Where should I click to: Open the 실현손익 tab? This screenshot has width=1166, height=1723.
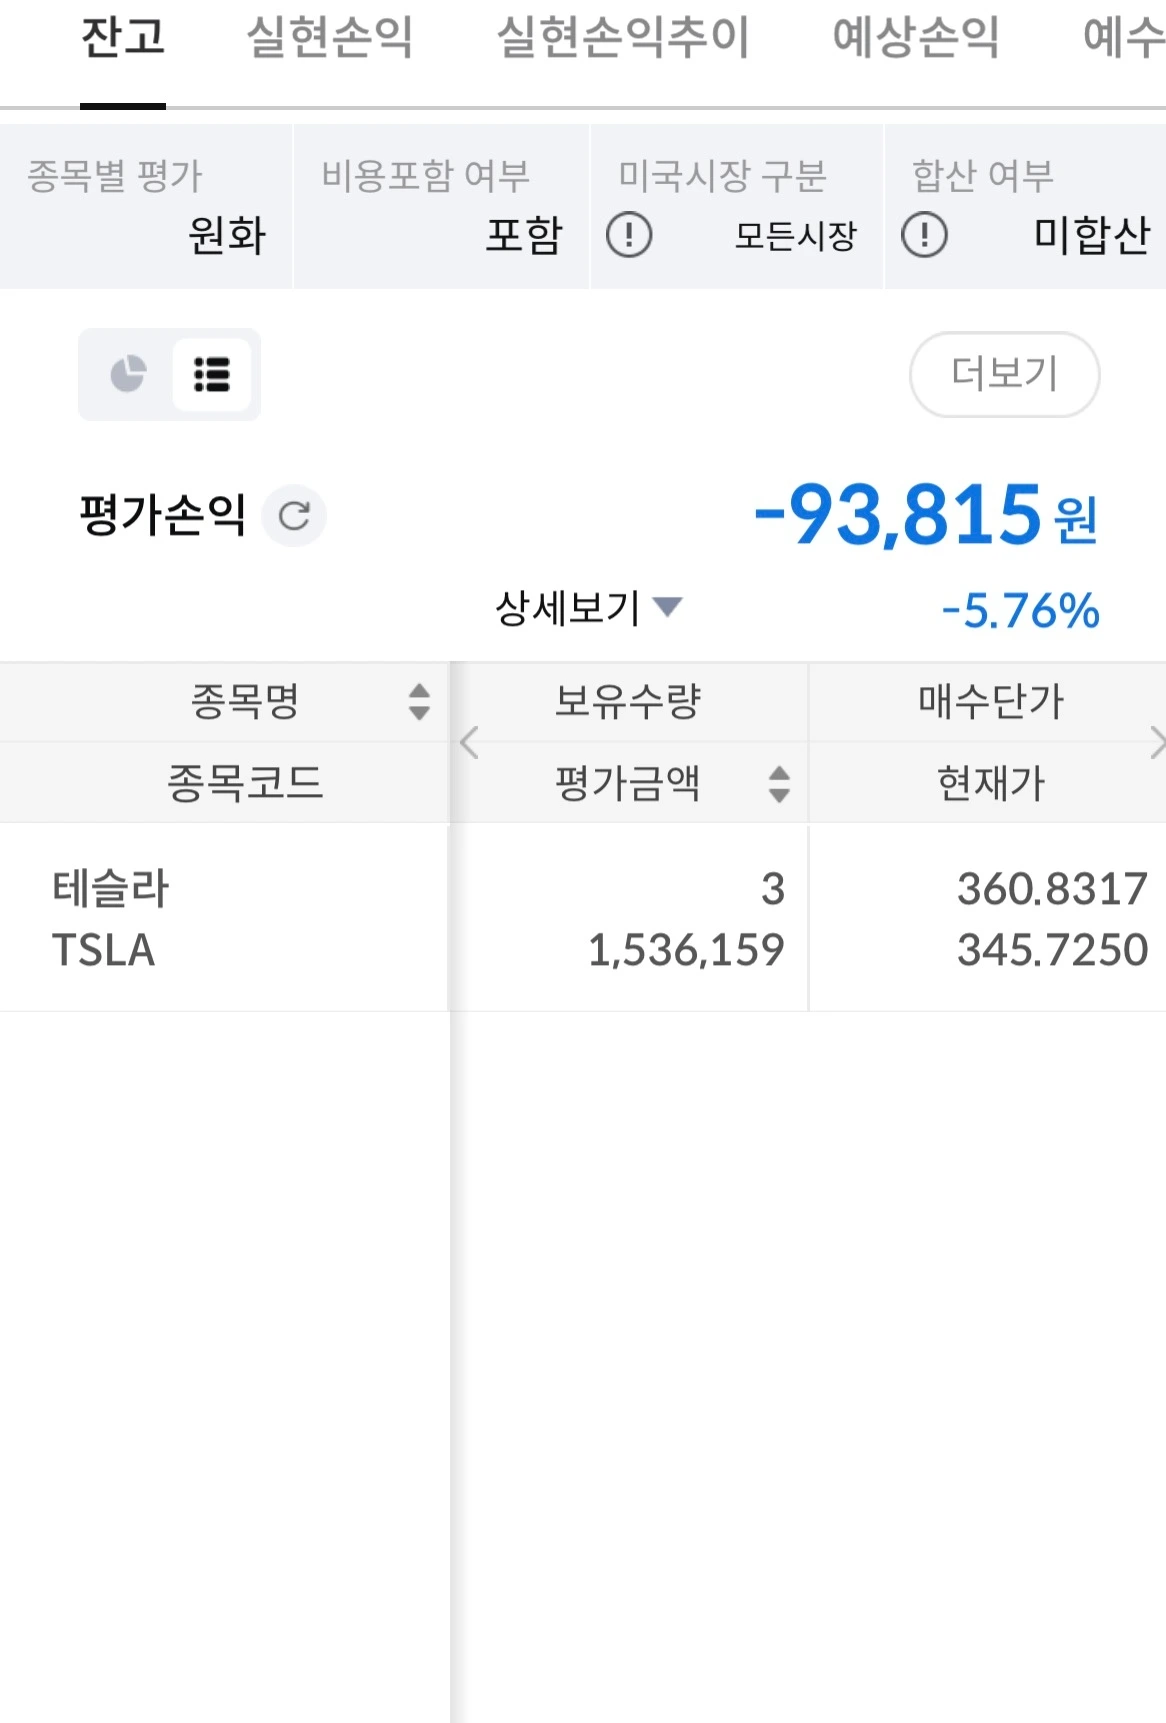click(x=330, y=38)
